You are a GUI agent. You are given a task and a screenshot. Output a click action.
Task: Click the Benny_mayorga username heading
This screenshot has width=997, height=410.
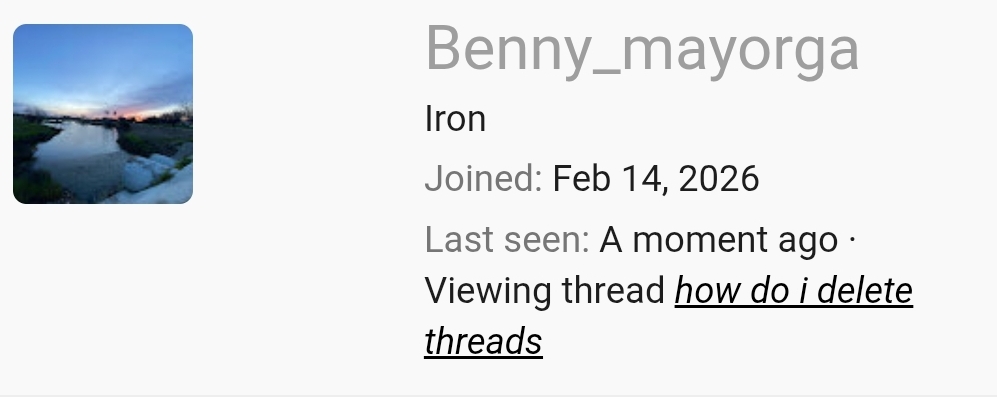click(x=642, y=50)
